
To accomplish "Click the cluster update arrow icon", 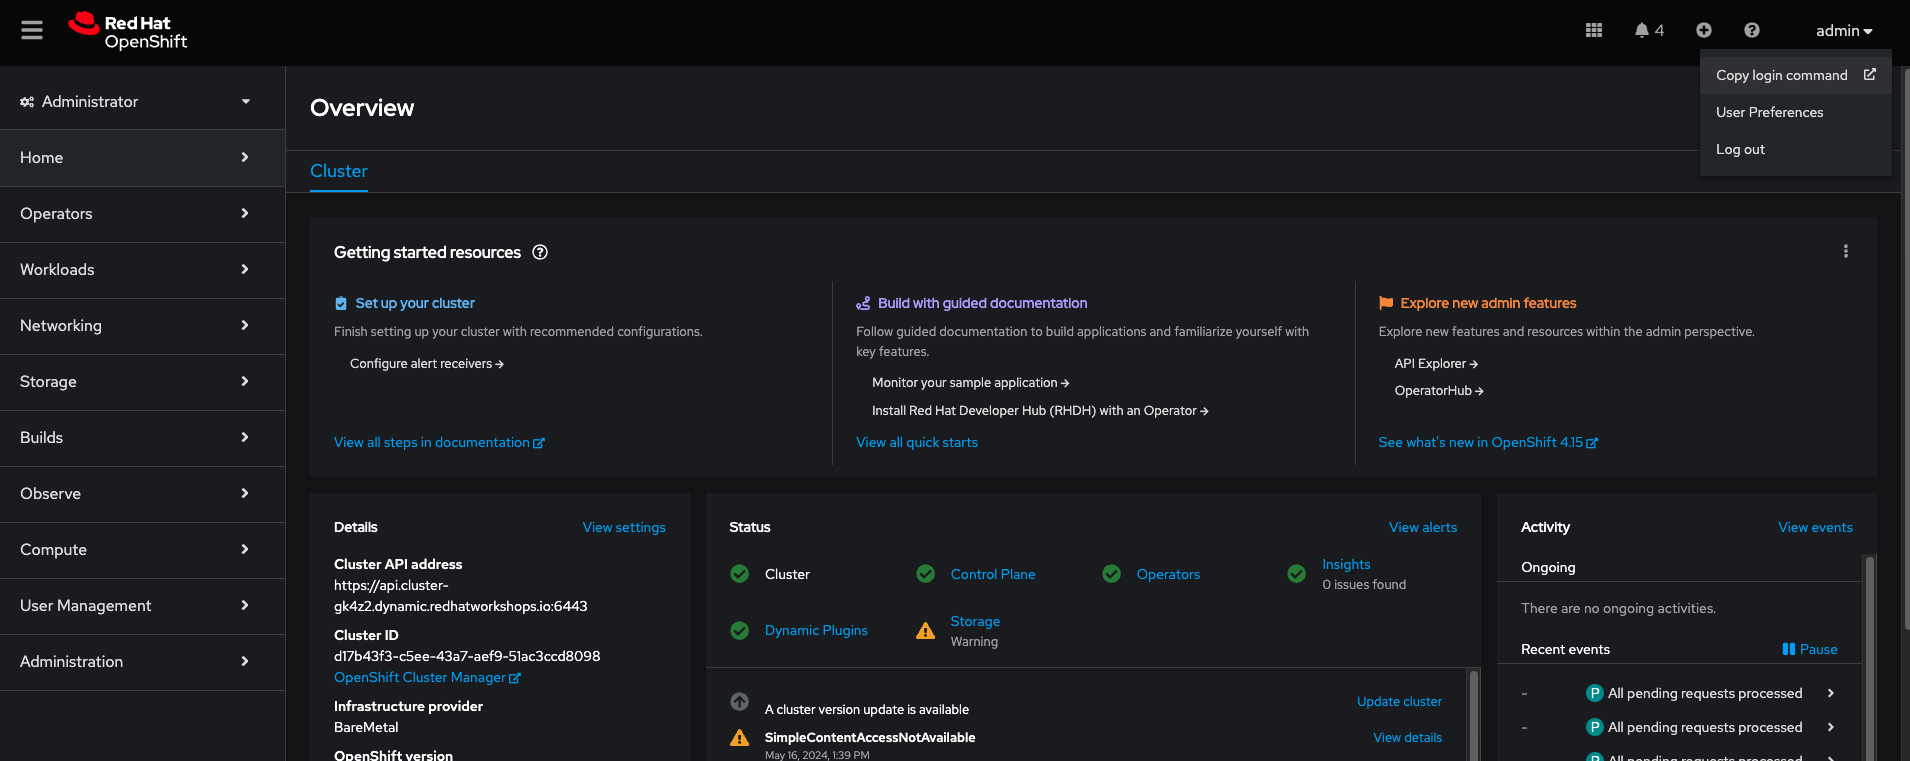I will pyautogui.click(x=740, y=702).
